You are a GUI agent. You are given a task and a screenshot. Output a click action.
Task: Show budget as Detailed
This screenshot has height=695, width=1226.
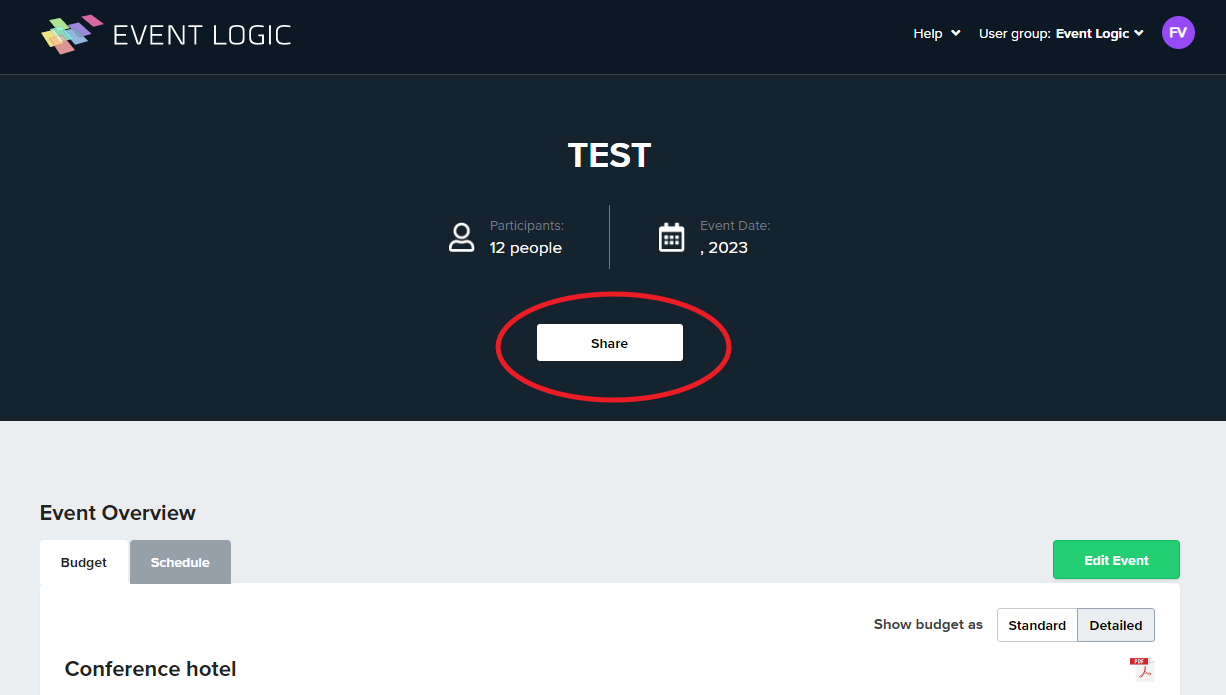(x=1116, y=625)
